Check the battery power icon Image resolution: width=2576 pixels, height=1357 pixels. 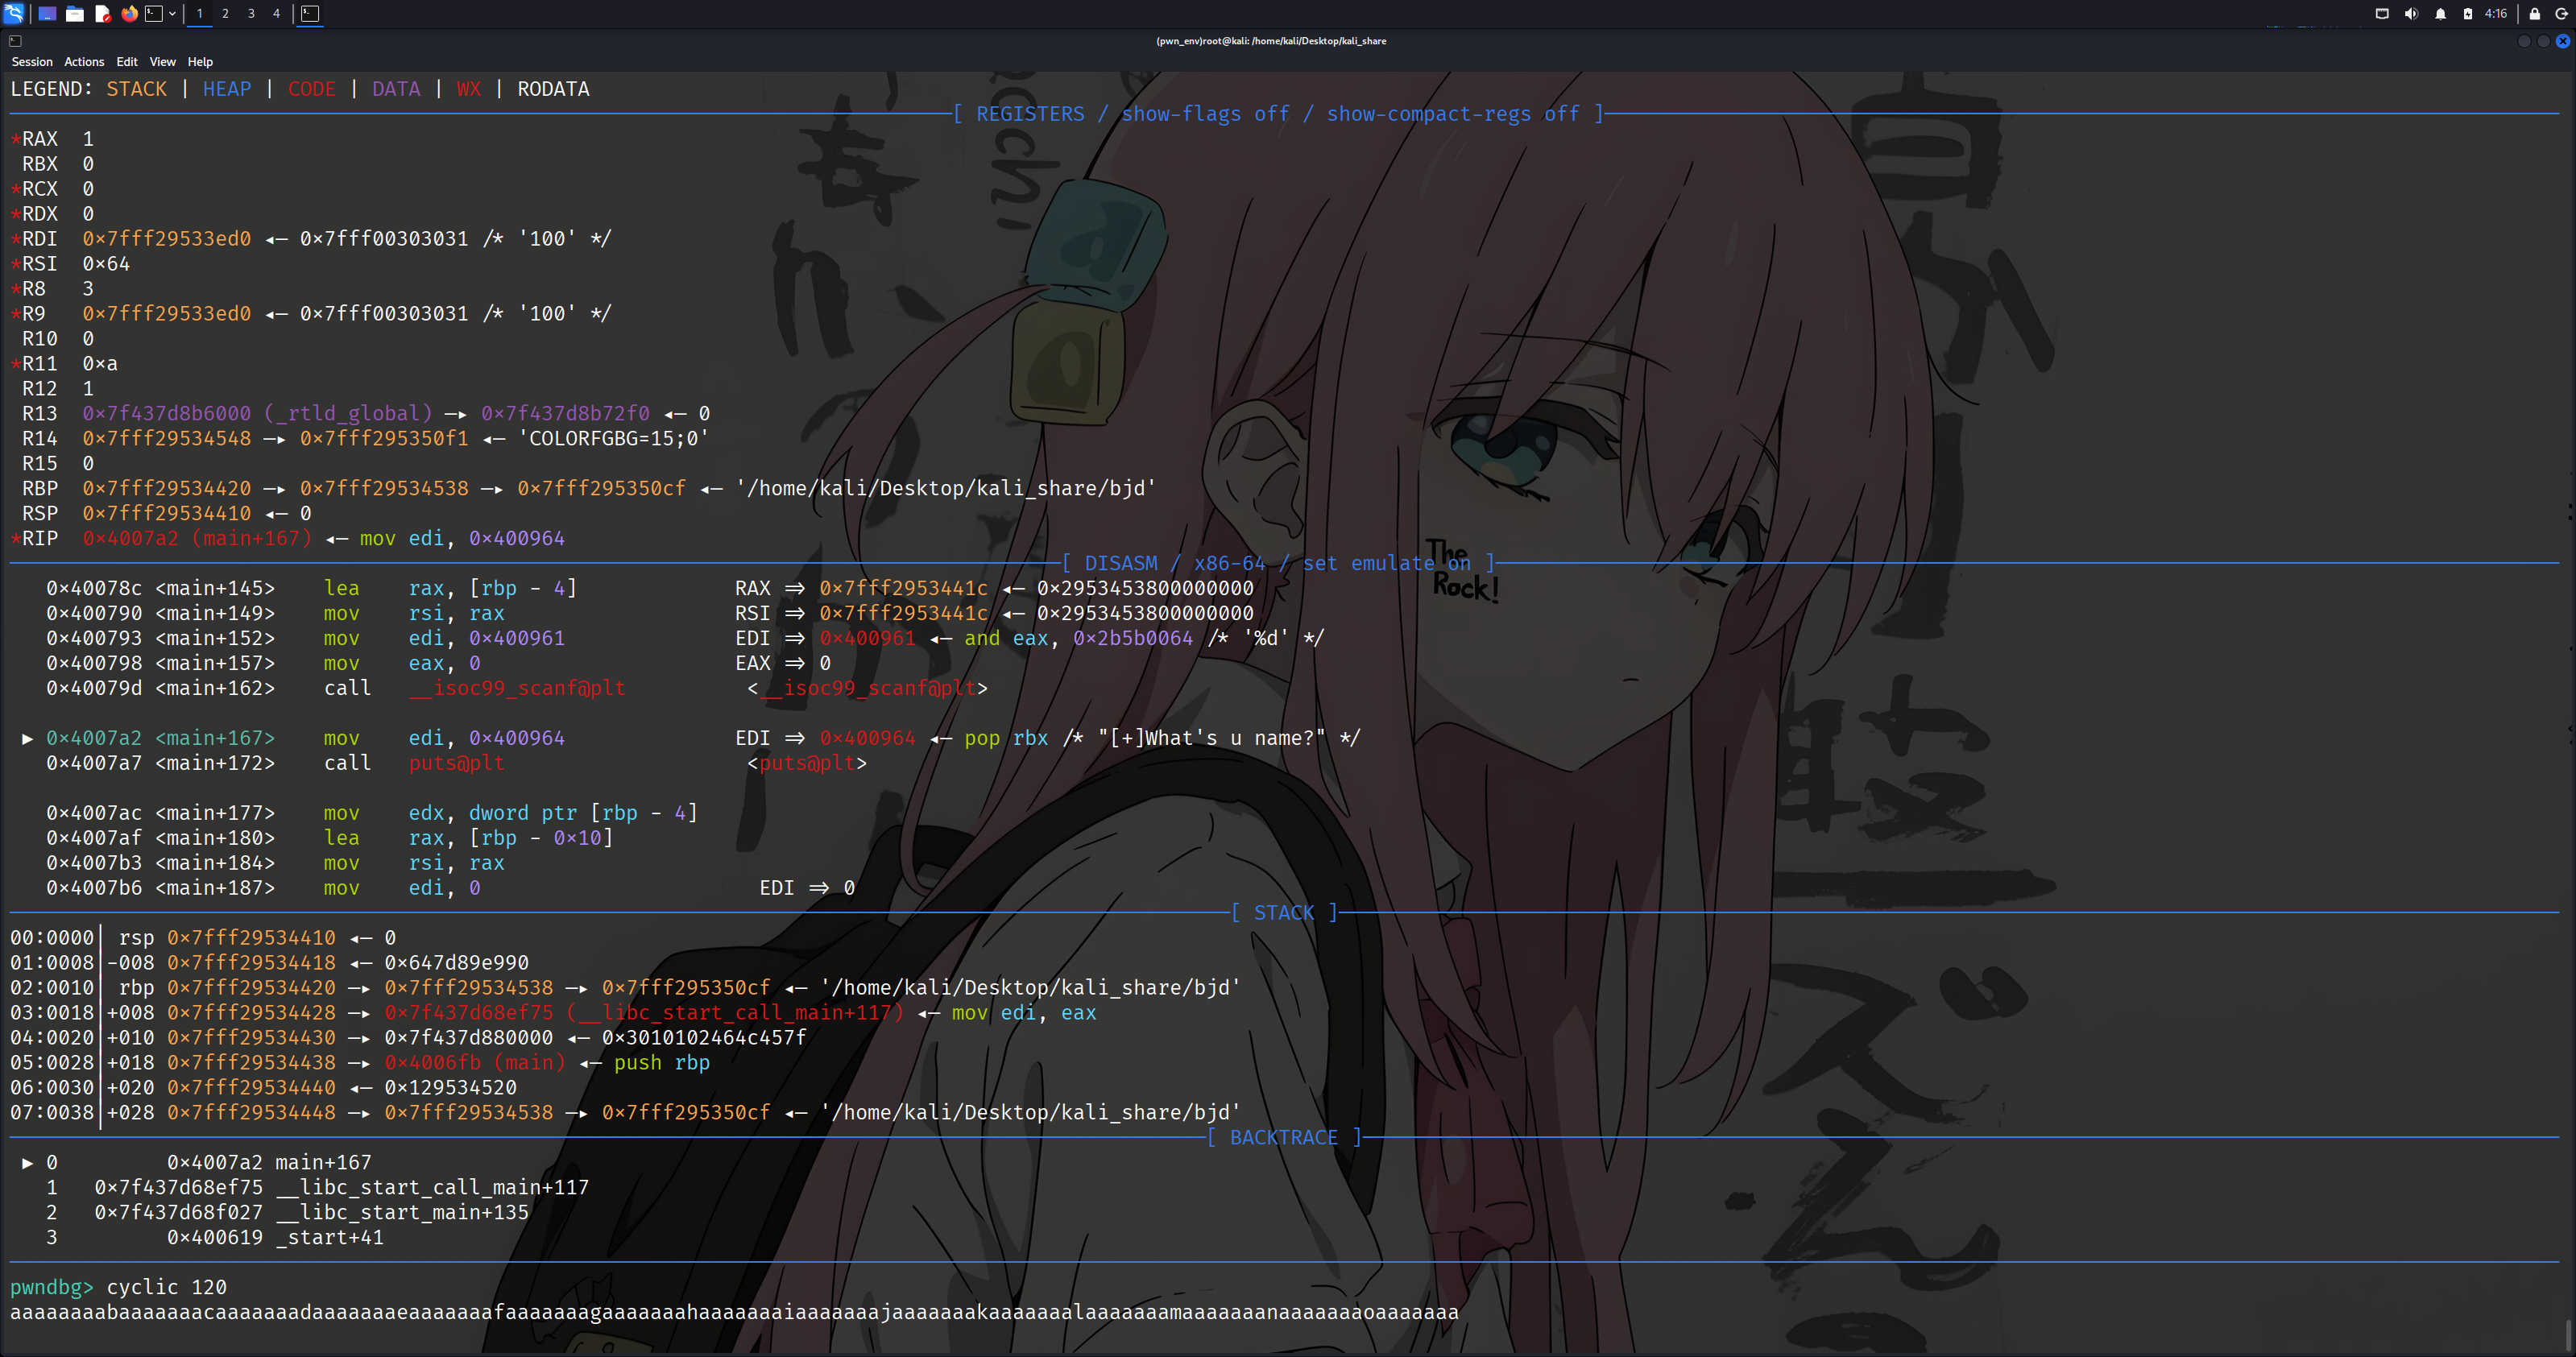(x=2468, y=13)
